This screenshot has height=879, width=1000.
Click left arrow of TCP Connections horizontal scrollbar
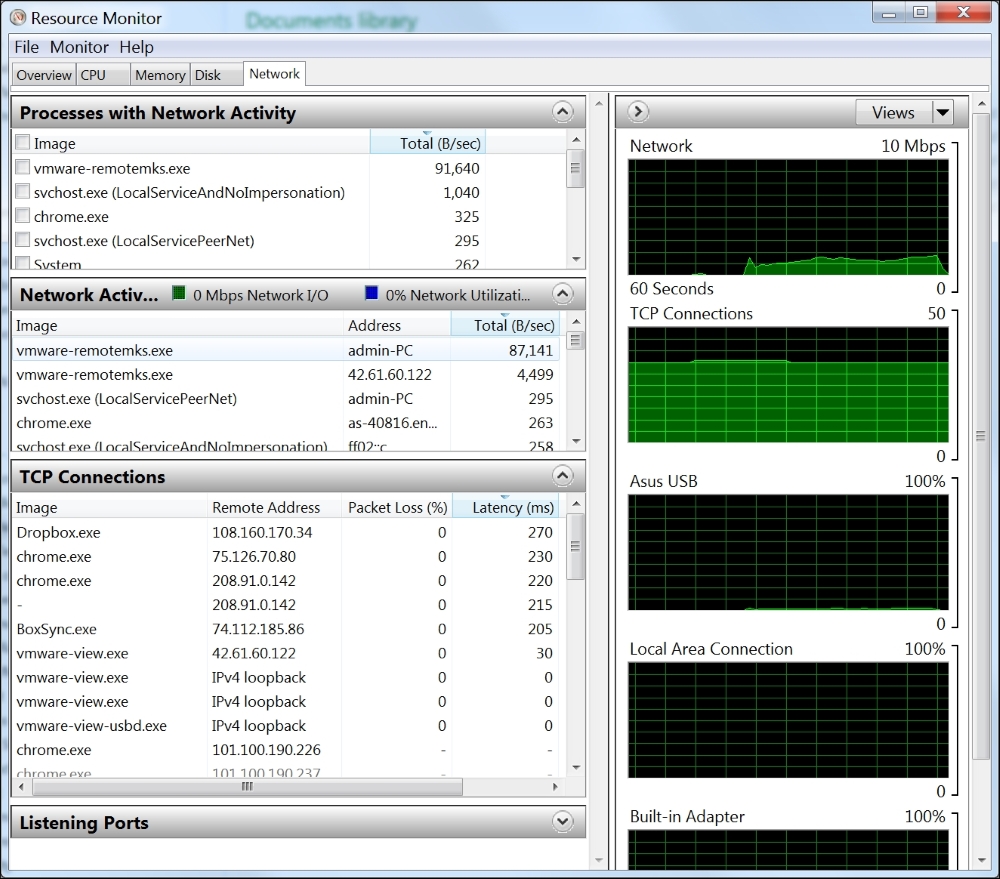point(21,787)
